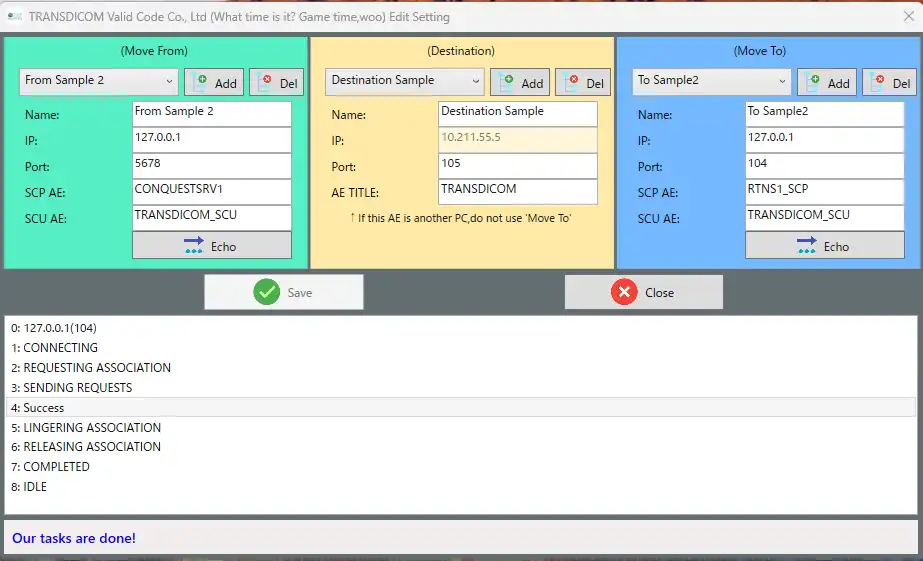Image resolution: width=923 pixels, height=561 pixels.
Task: Click the SCP AE field with CONQUESTSRV1
Action: click(212, 191)
